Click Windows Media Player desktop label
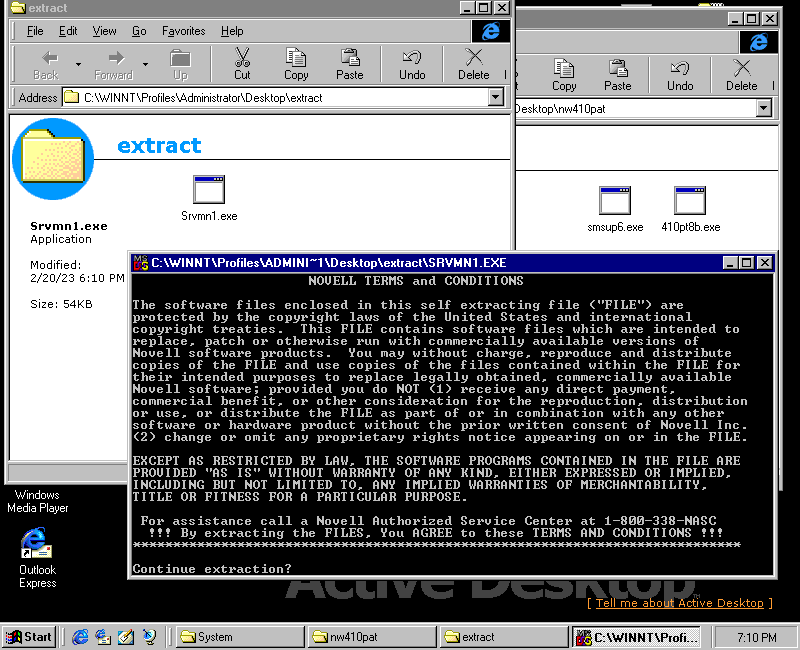The image size is (800, 650). click(37, 502)
